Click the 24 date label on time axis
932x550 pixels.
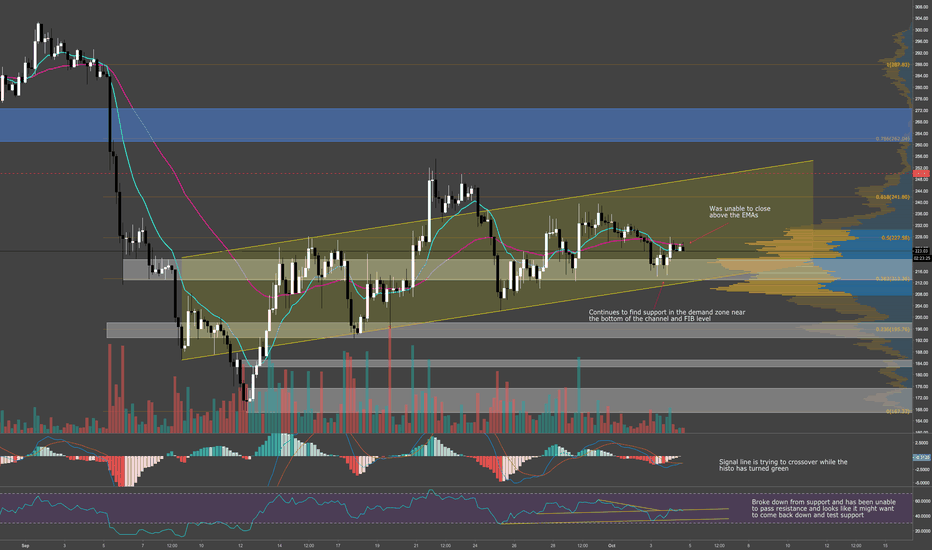475,545
